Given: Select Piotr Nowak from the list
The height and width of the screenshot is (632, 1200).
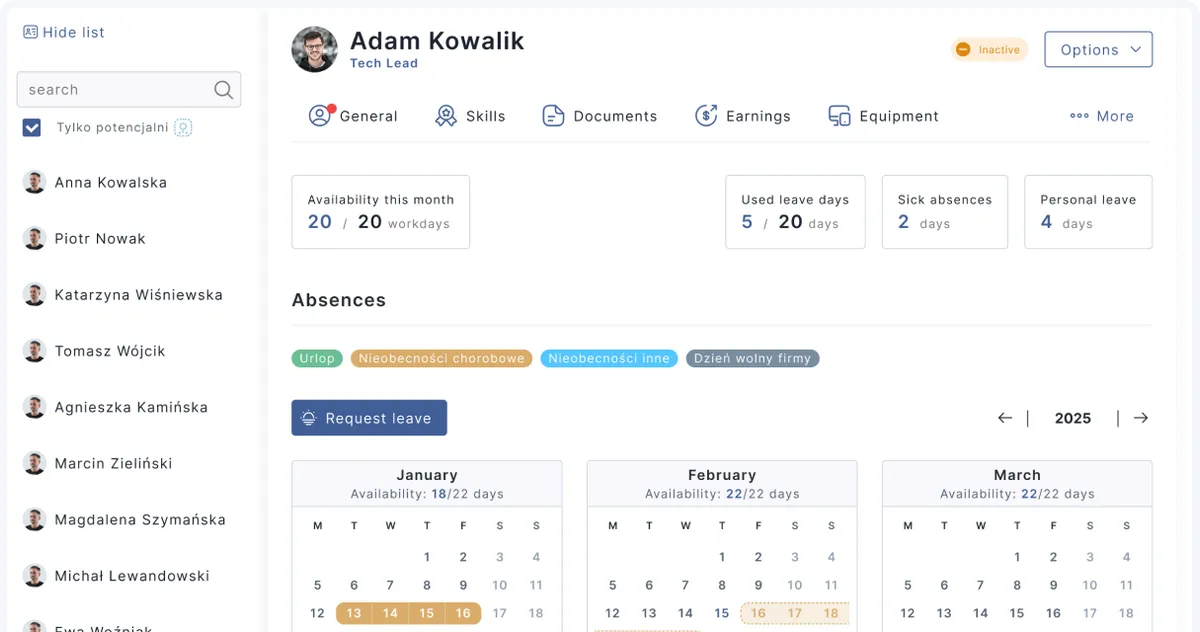Looking at the screenshot, I should (100, 239).
